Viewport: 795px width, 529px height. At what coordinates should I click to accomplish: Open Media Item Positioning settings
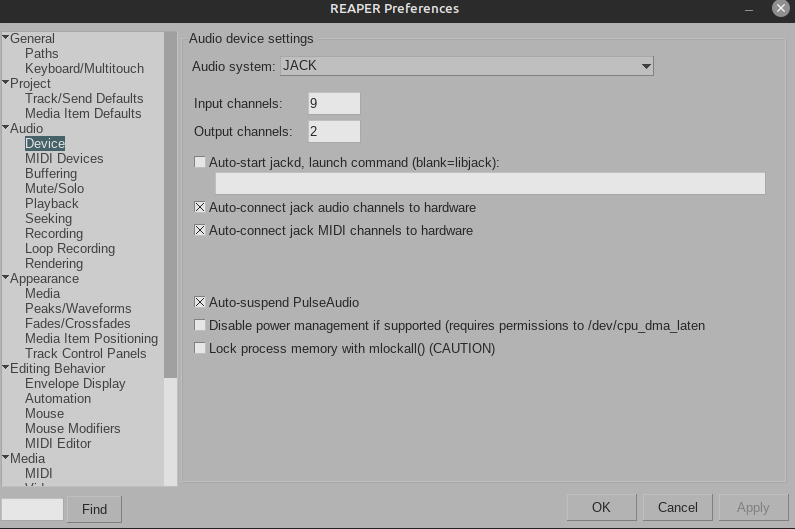pyautogui.click(x=92, y=338)
